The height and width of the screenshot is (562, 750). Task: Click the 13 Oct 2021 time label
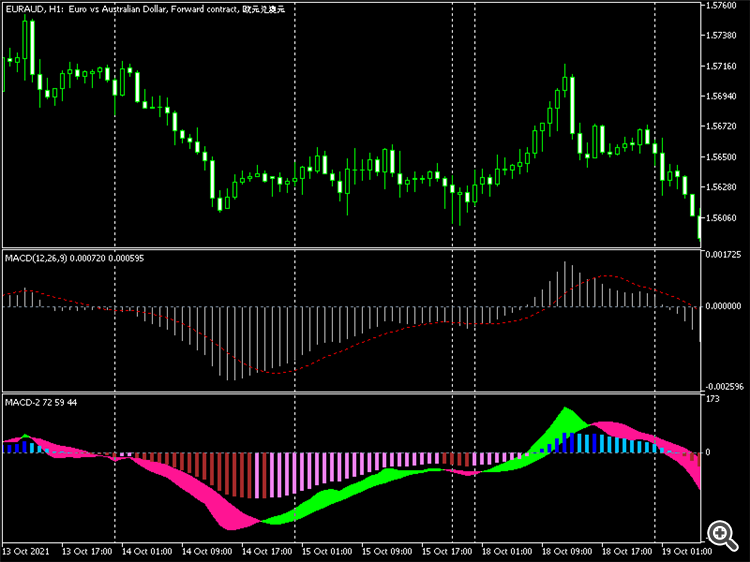[x=26, y=551]
